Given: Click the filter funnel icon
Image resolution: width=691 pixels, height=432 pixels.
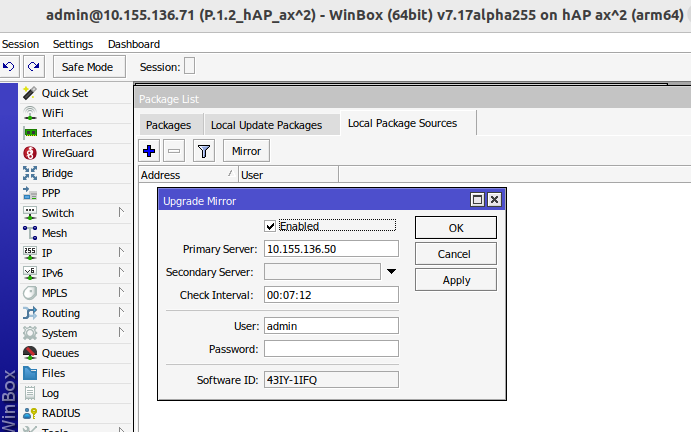Looking at the screenshot, I should point(204,151).
